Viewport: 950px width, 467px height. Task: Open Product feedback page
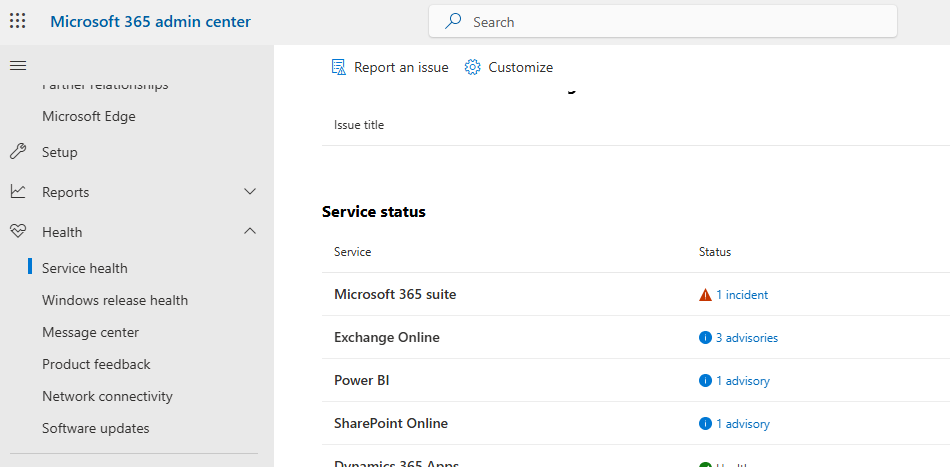point(96,365)
